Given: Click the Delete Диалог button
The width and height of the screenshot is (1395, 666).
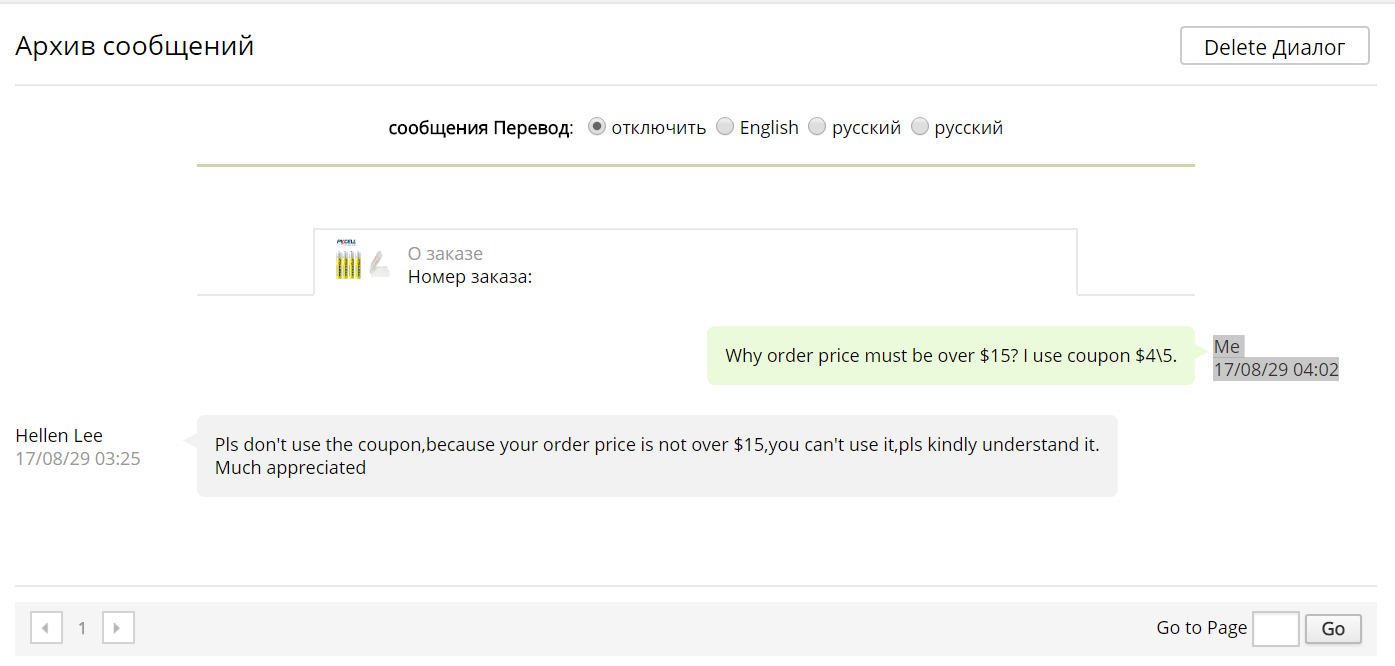Looking at the screenshot, I should pyautogui.click(x=1274, y=46).
